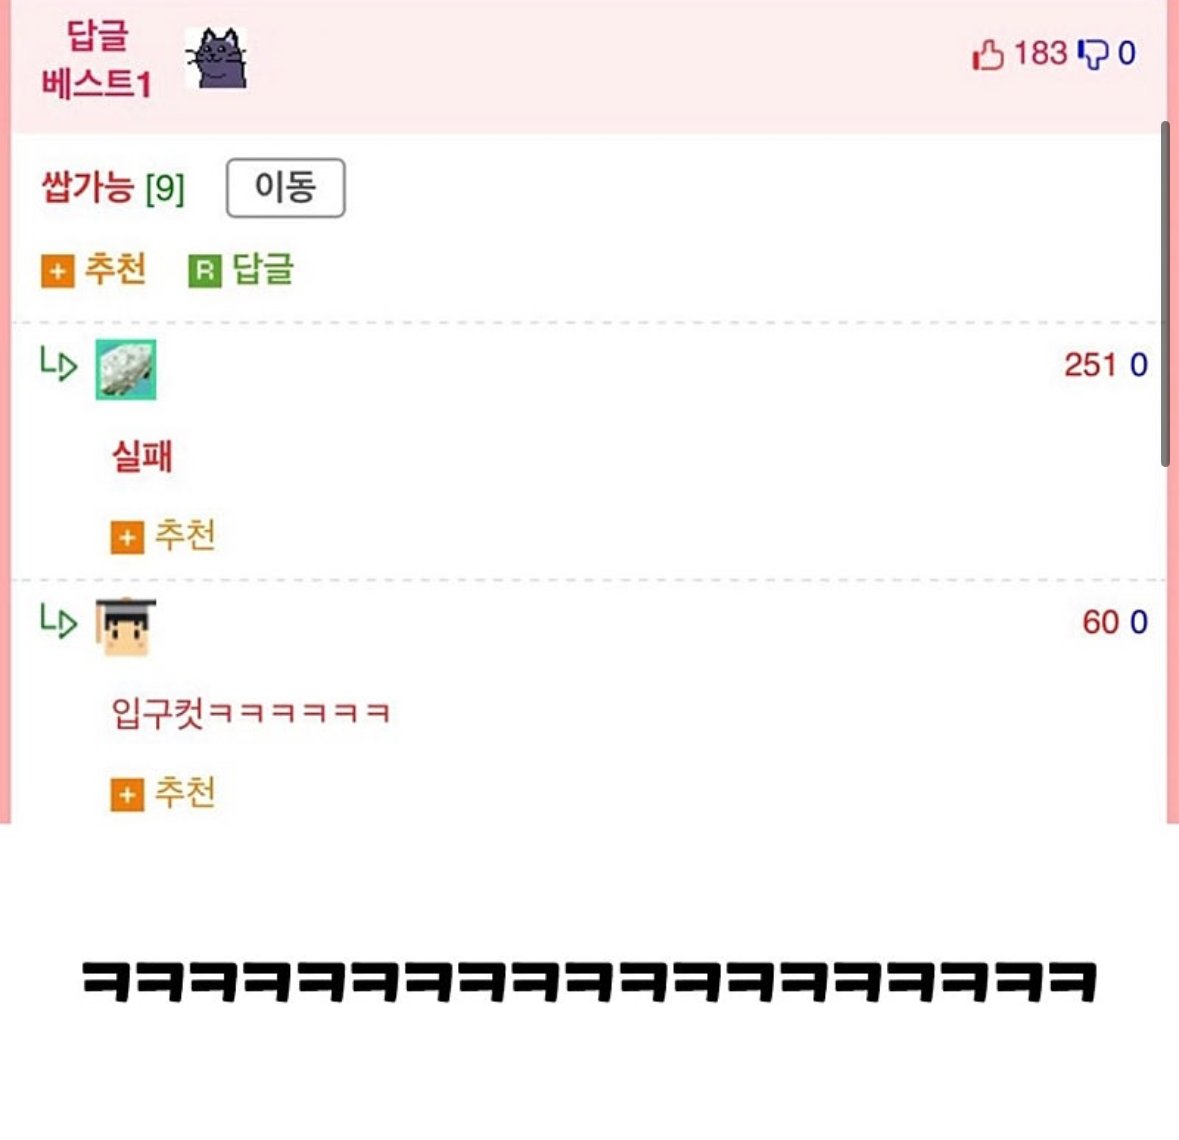Viewport: 1179px width, 1140px height.
Task: Click the 실패 reply text
Action: [142, 456]
